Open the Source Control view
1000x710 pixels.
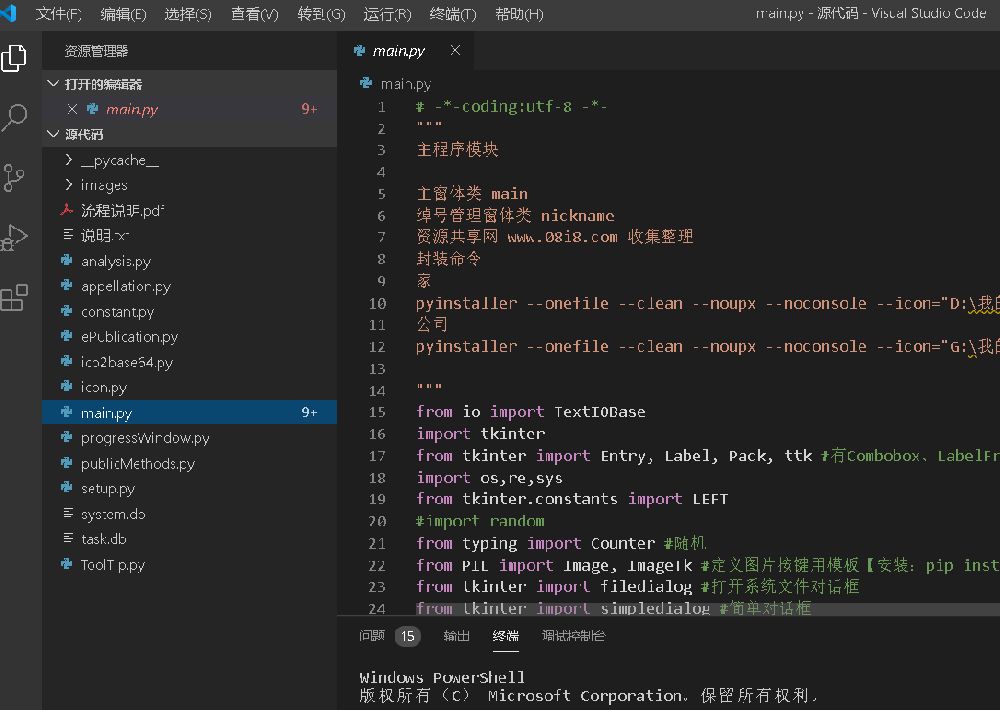[15, 177]
